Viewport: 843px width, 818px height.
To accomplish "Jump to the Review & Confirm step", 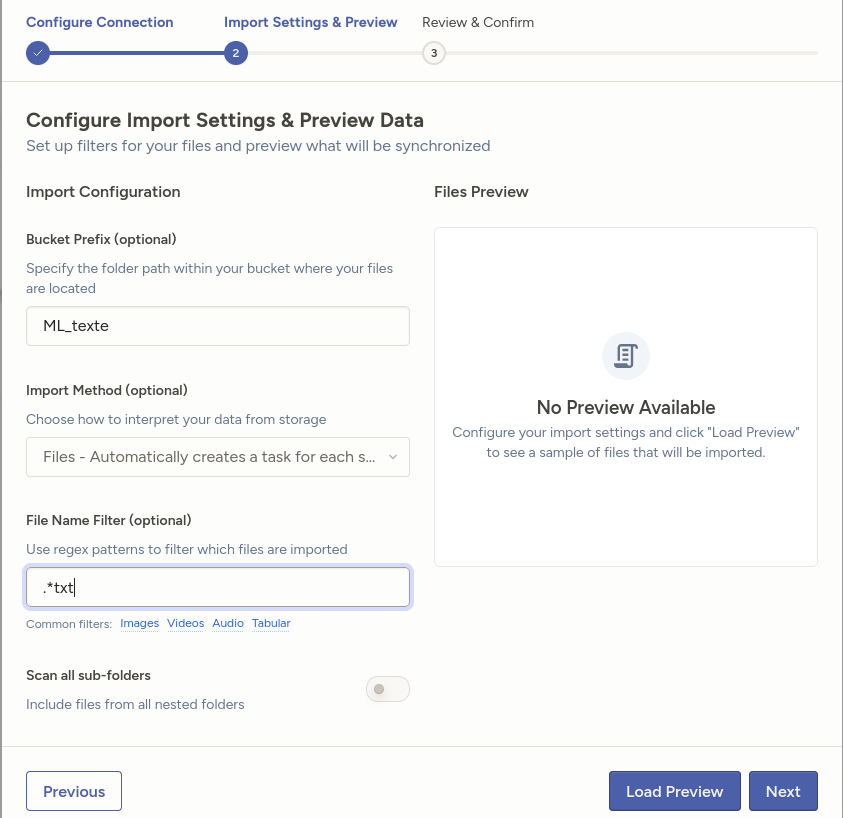I will click(478, 22).
